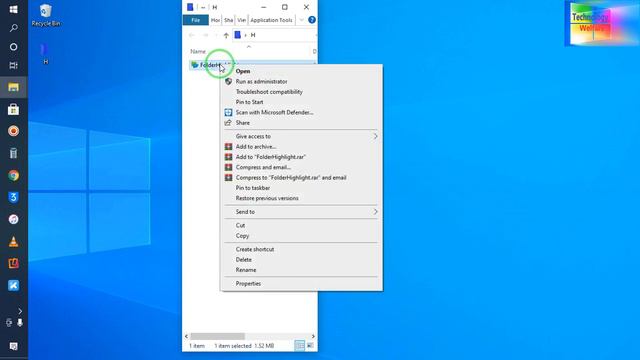This screenshot has width=640, height=360.
Task: Choose Rename in the context menu
Action: tap(246, 270)
